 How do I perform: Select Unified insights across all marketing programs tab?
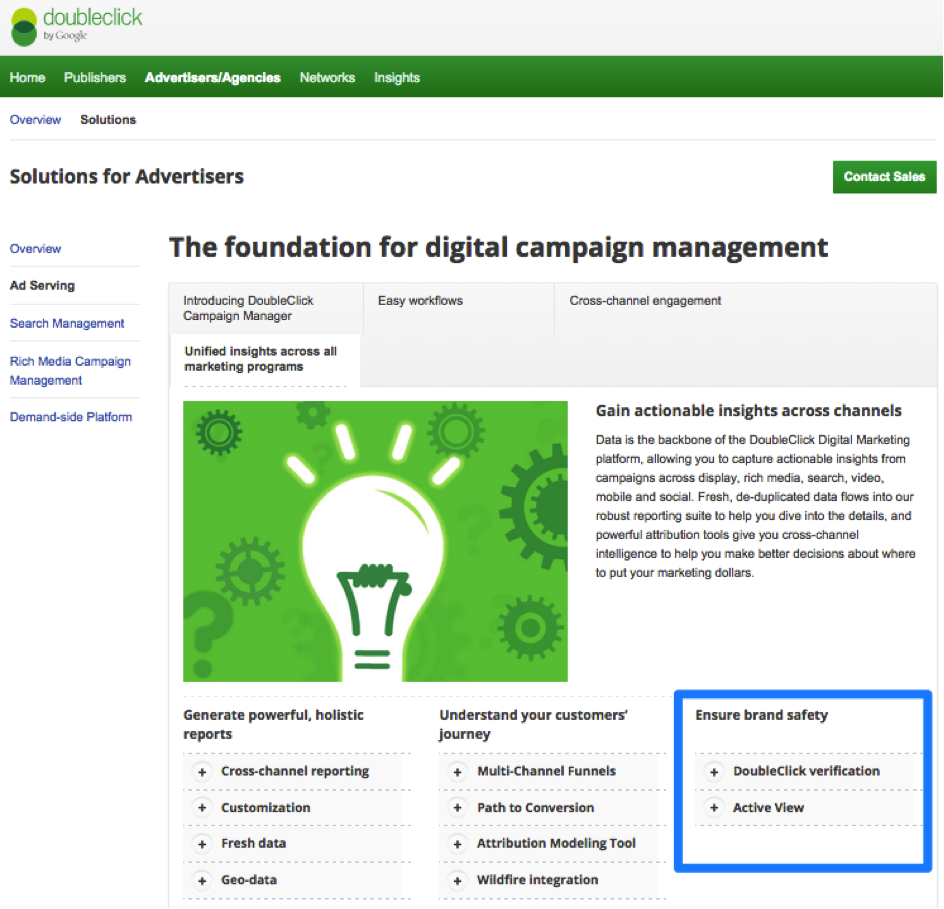tap(265, 359)
